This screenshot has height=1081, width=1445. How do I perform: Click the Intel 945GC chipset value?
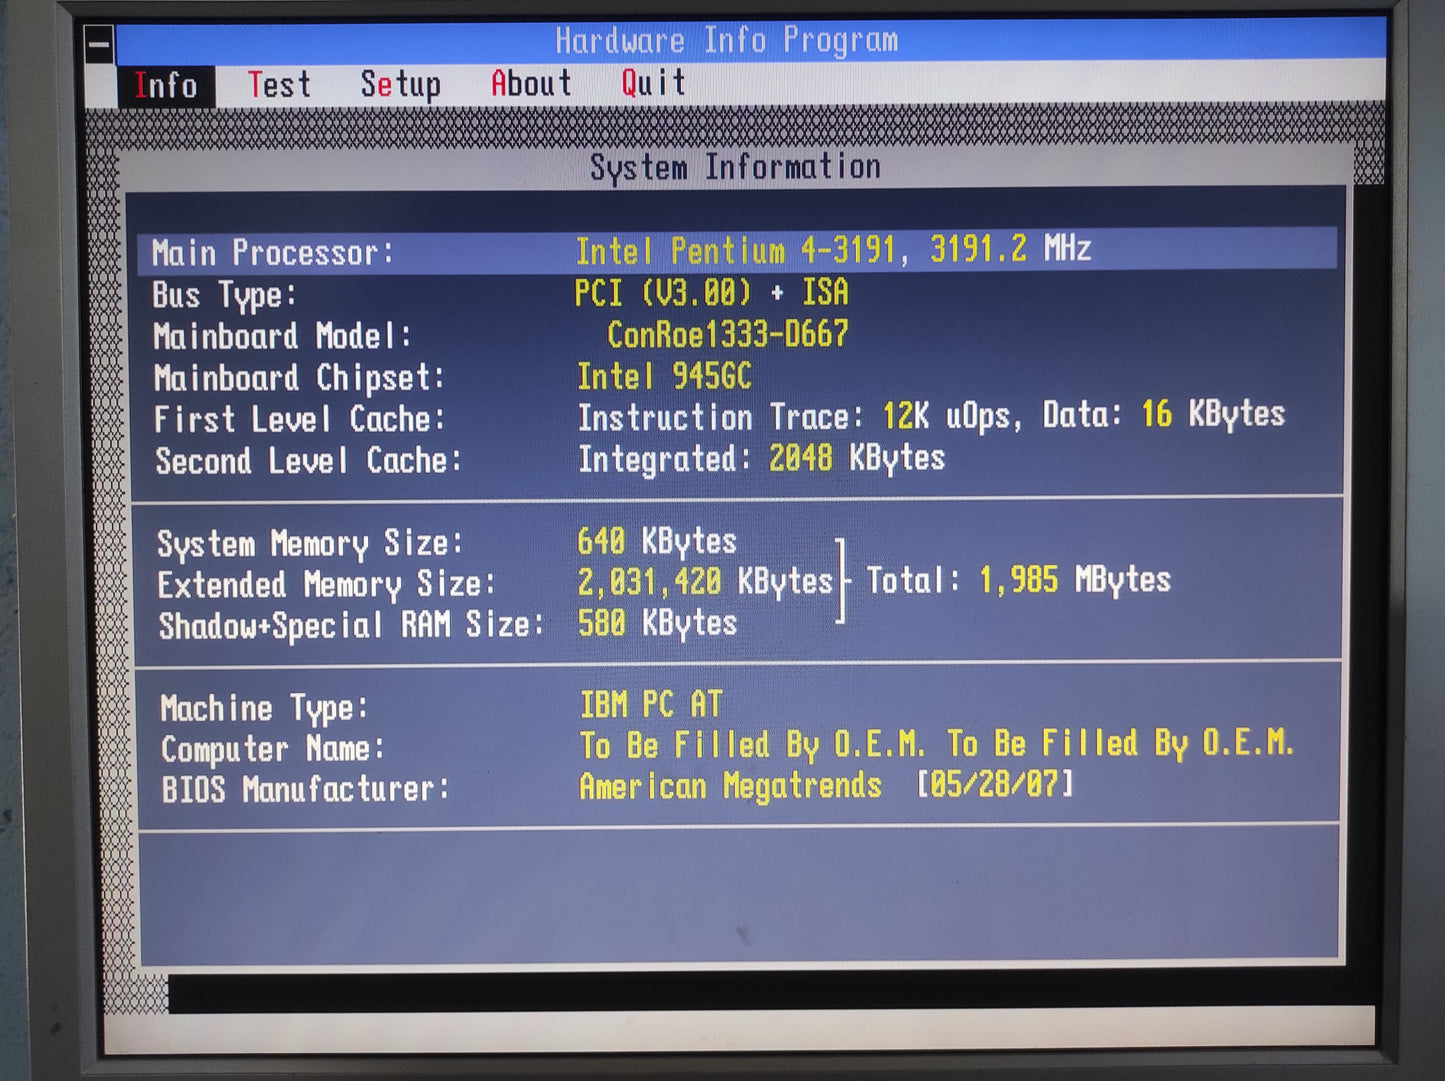click(664, 376)
